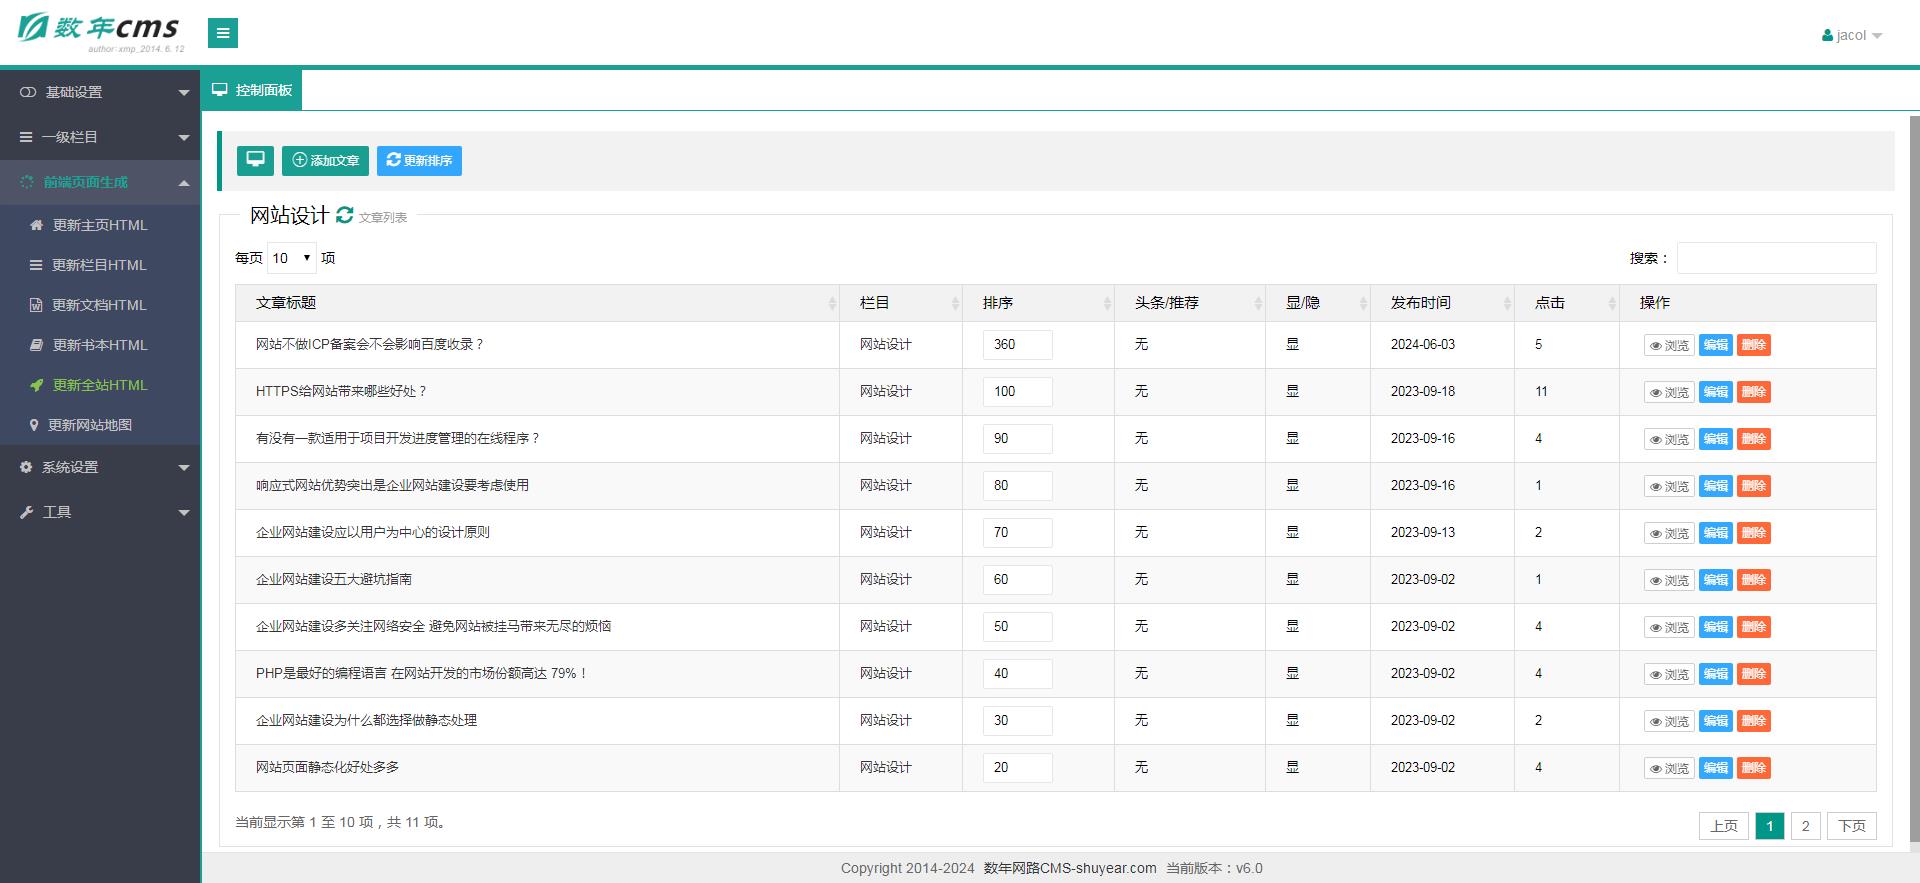Click the 添加文章 button
The width and height of the screenshot is (1920, 883).
click(325, 160)
